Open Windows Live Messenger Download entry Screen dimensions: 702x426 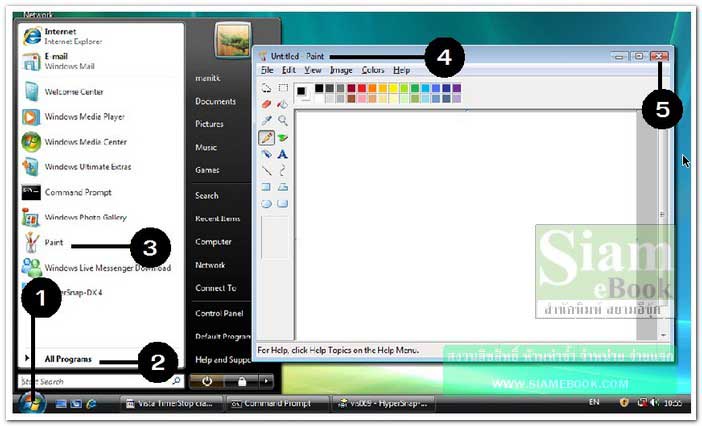[x=97, y=268]
